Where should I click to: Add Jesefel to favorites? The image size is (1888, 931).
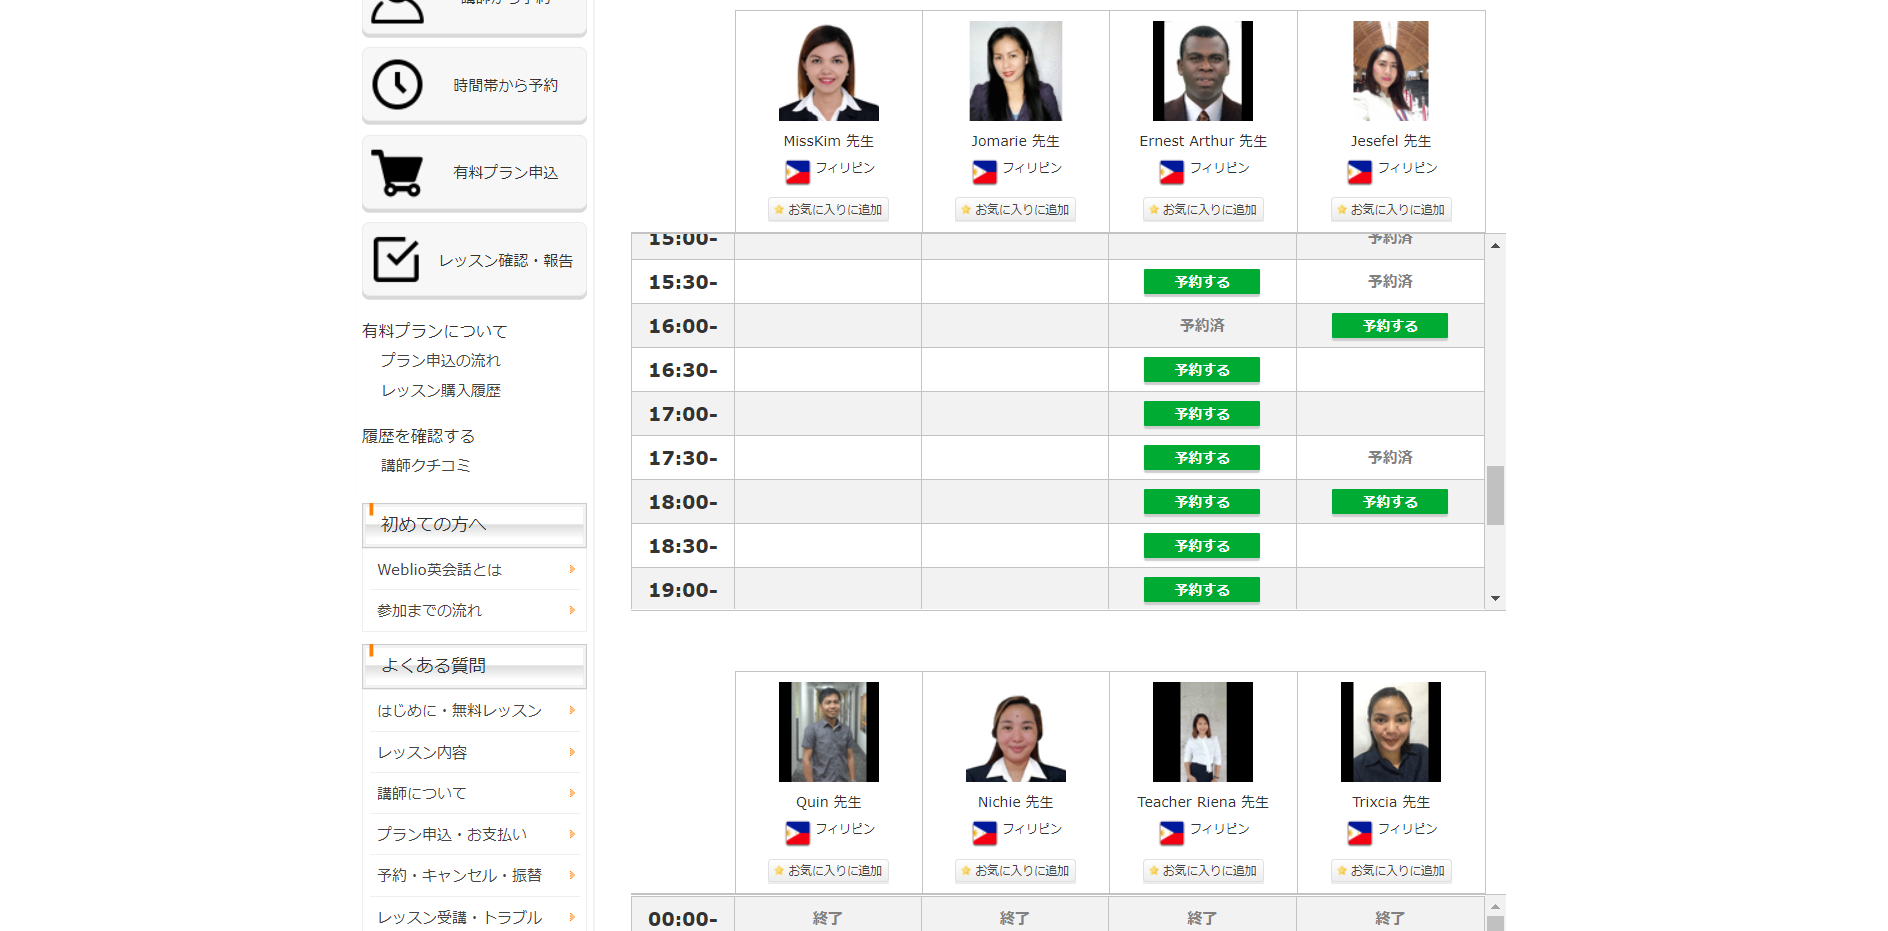(1390, 210)
